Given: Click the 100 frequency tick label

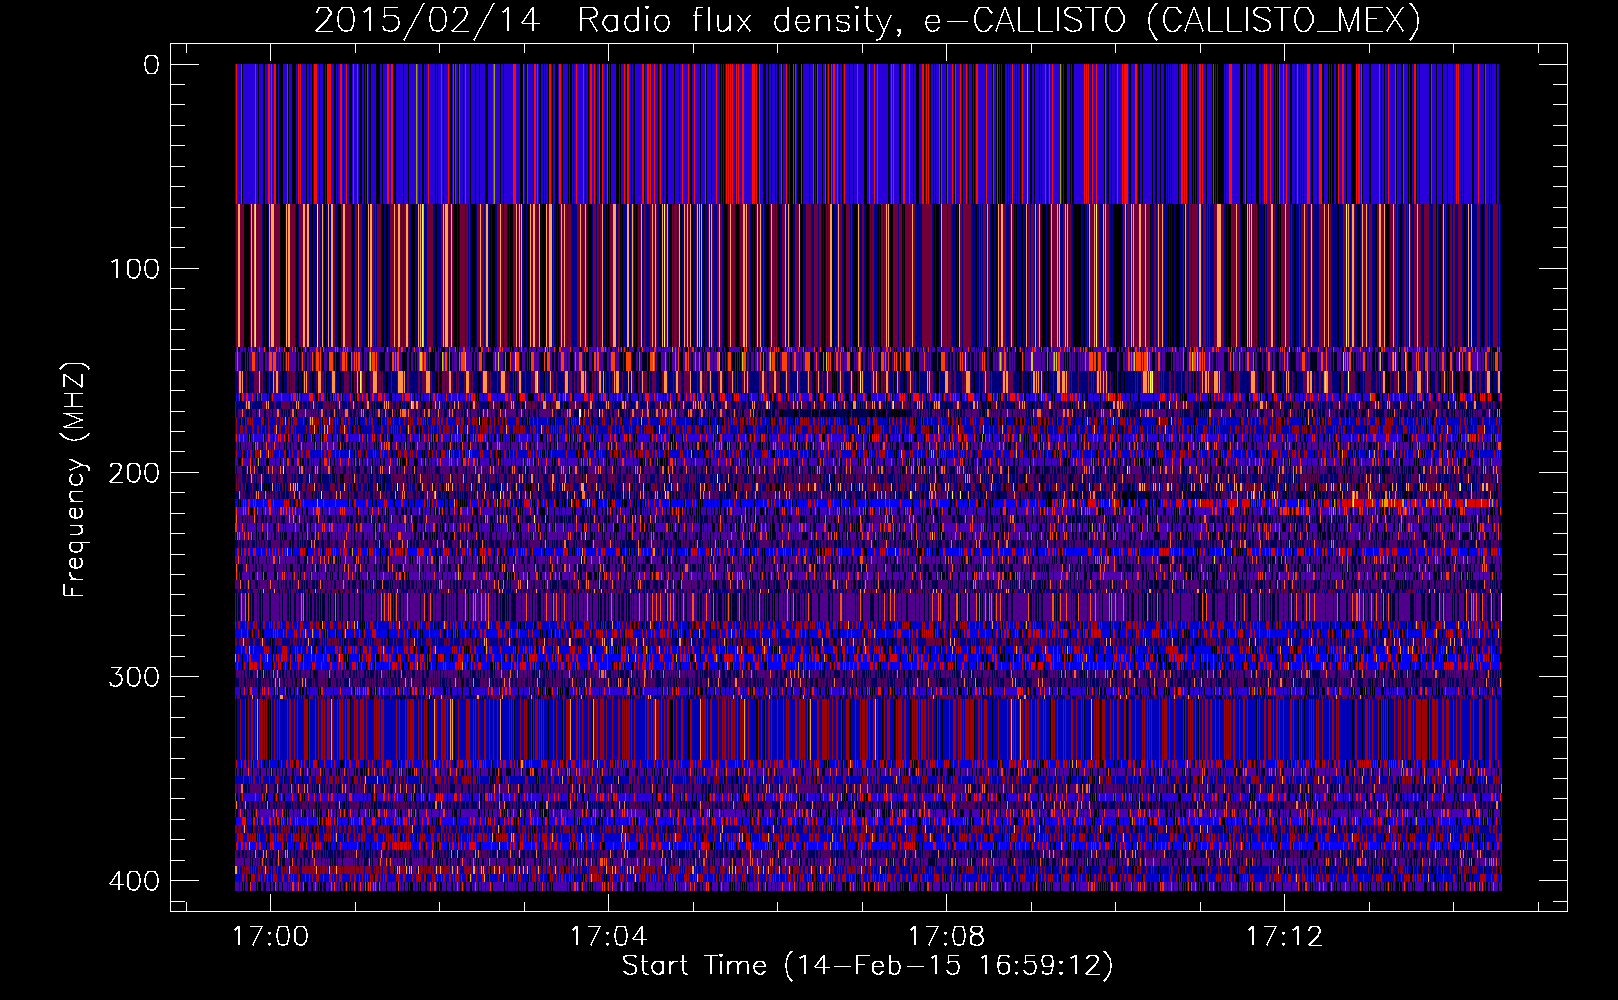Looking at the screenshot, I should 134,269.
